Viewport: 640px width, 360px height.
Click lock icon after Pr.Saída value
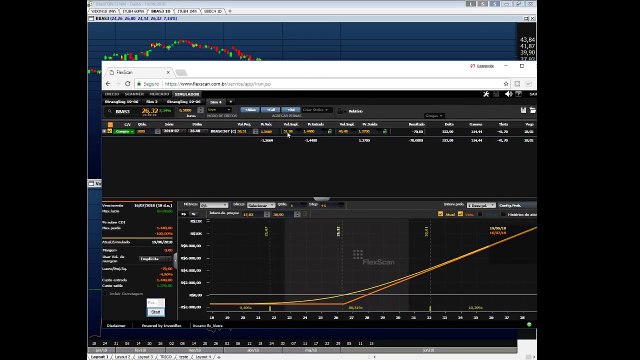[384, 131]
